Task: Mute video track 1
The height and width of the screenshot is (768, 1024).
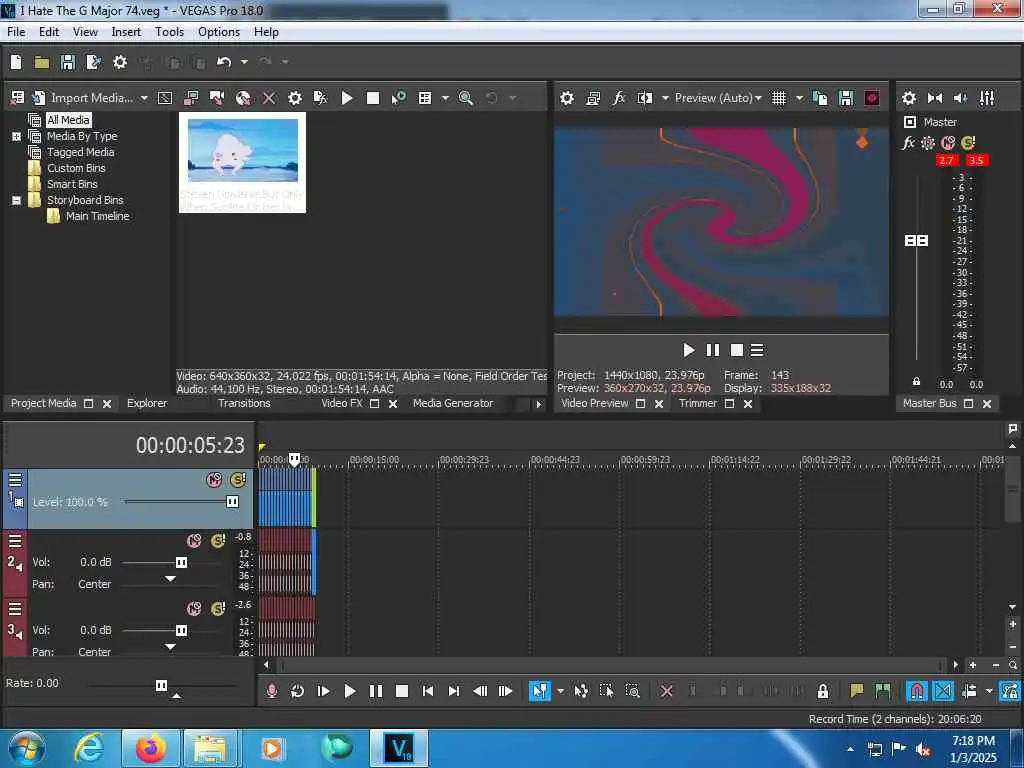Action: tap(214, 480)
